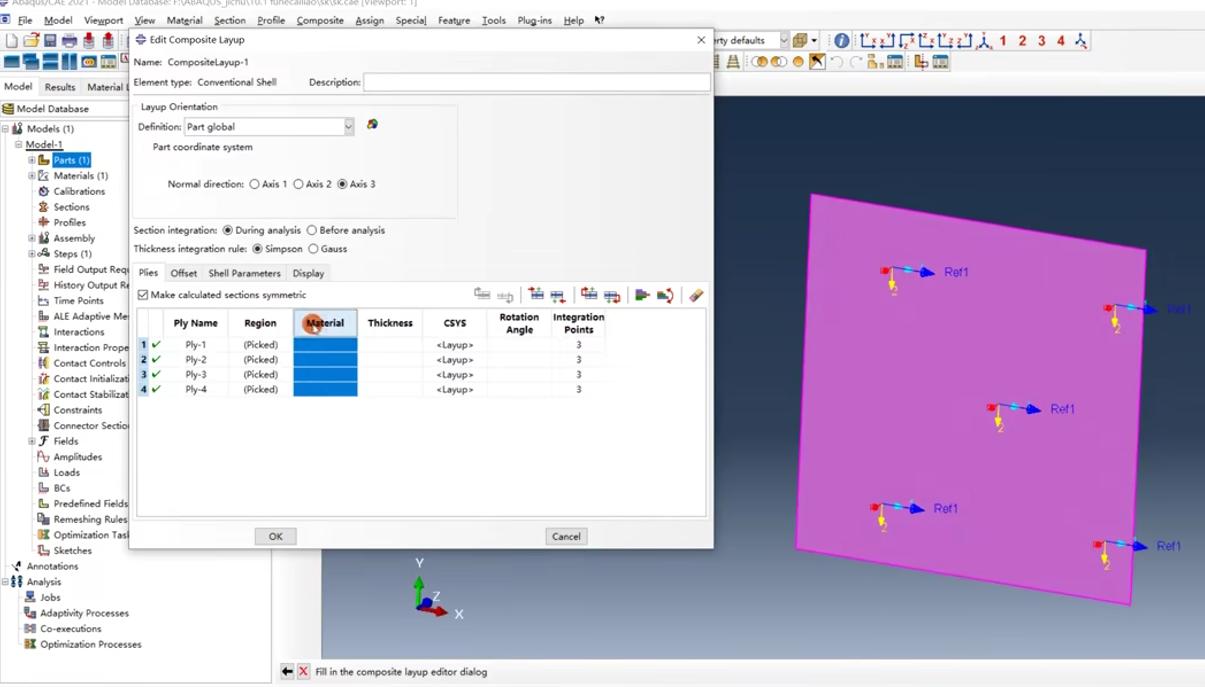The width and height of the screenshot is (1205, 687).
Task: Click the invert plies pattern icon
Action: point(665,295)
